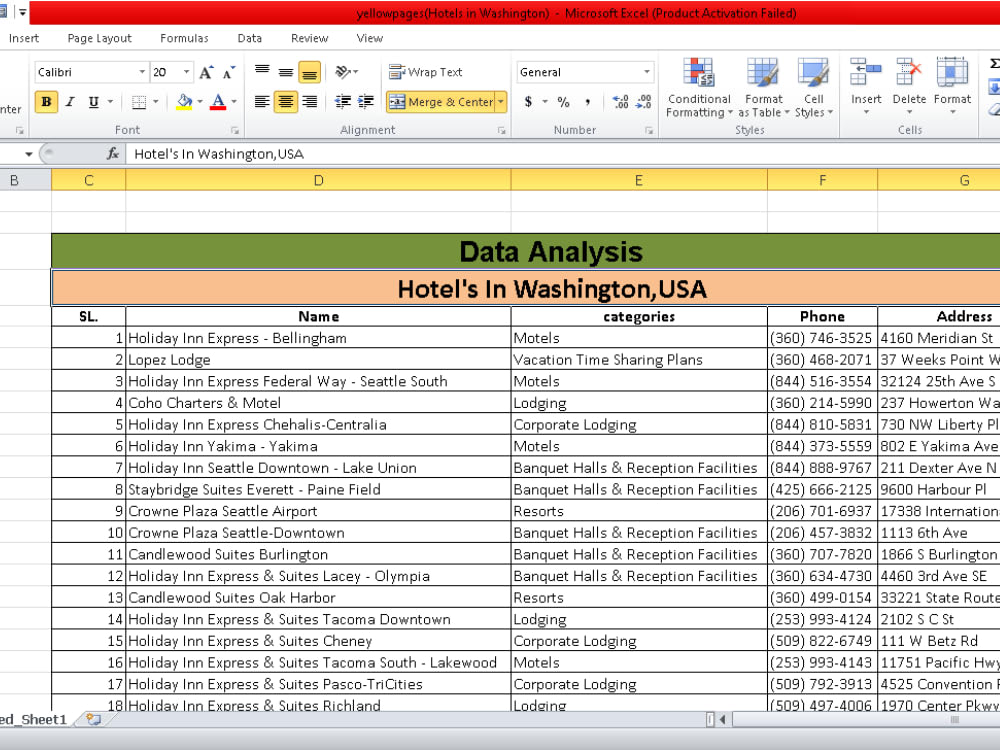The width and height of the screenshot is (1000, 750).
Task: Open the font size 20 dropdown
Action: (x=186, y=72)
